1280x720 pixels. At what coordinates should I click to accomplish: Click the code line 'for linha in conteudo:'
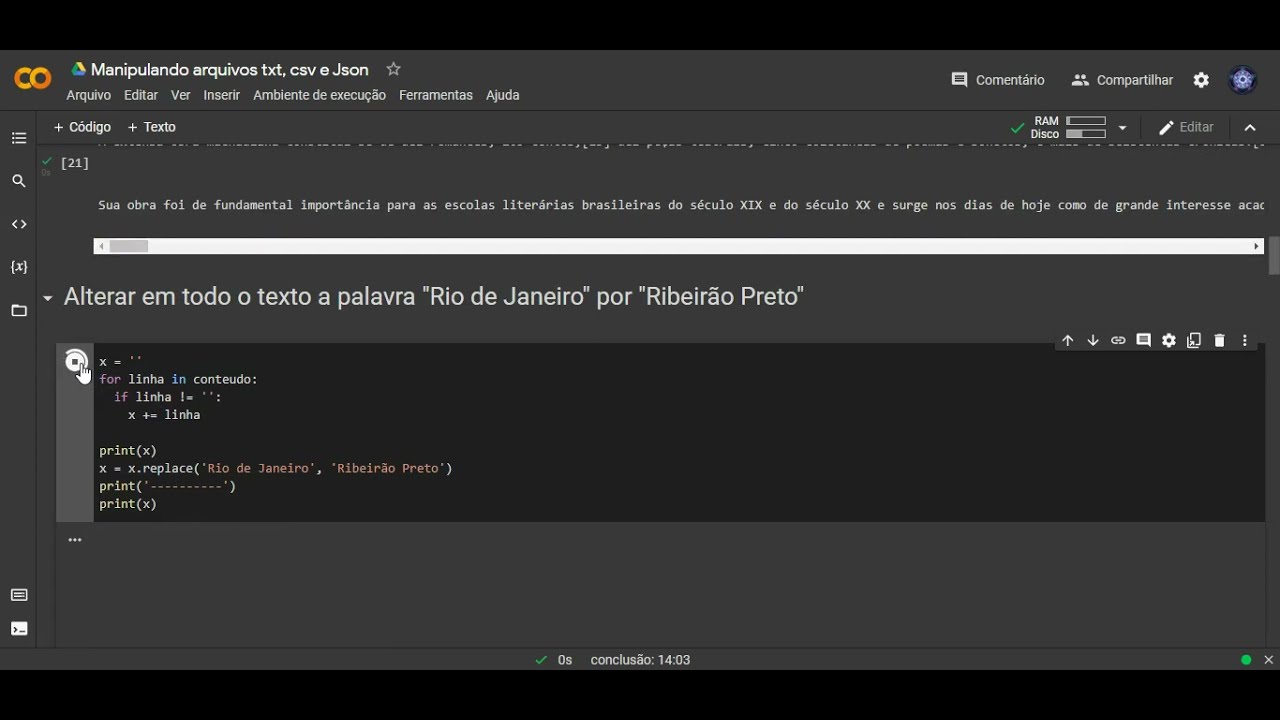click(x=178, y=379)
